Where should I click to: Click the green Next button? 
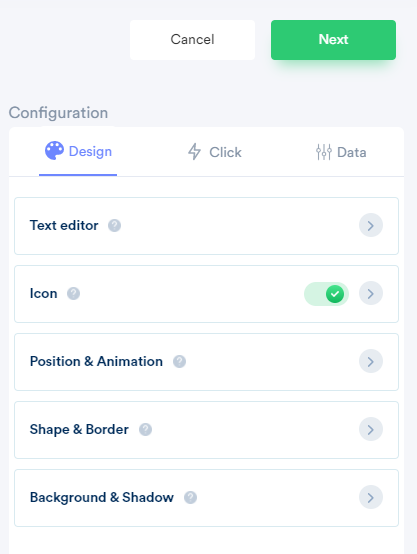[333, 40]
